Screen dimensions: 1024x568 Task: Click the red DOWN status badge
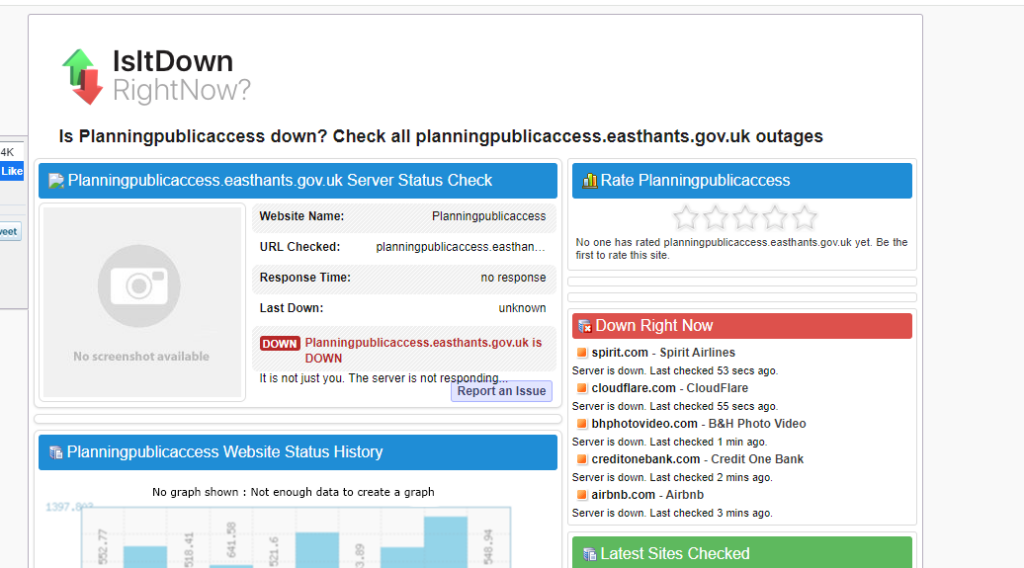point(280,343)
